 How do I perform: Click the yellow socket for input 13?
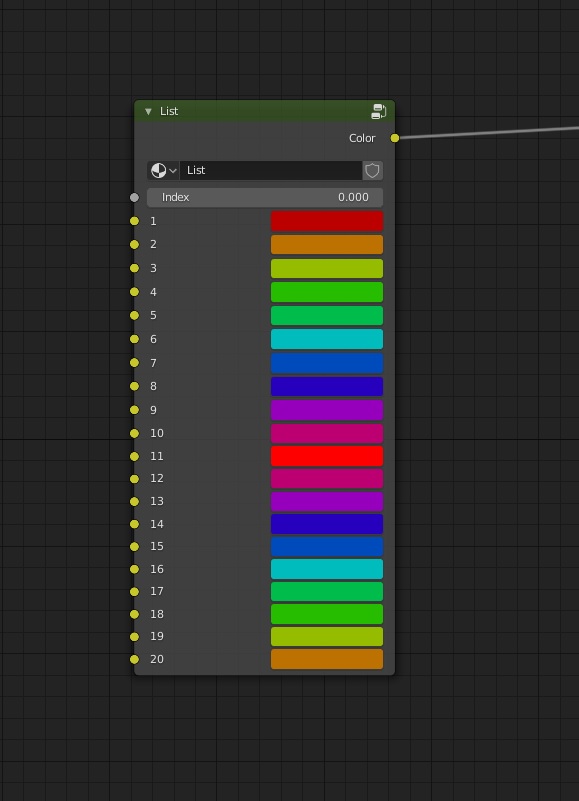[x=134, y=502]
